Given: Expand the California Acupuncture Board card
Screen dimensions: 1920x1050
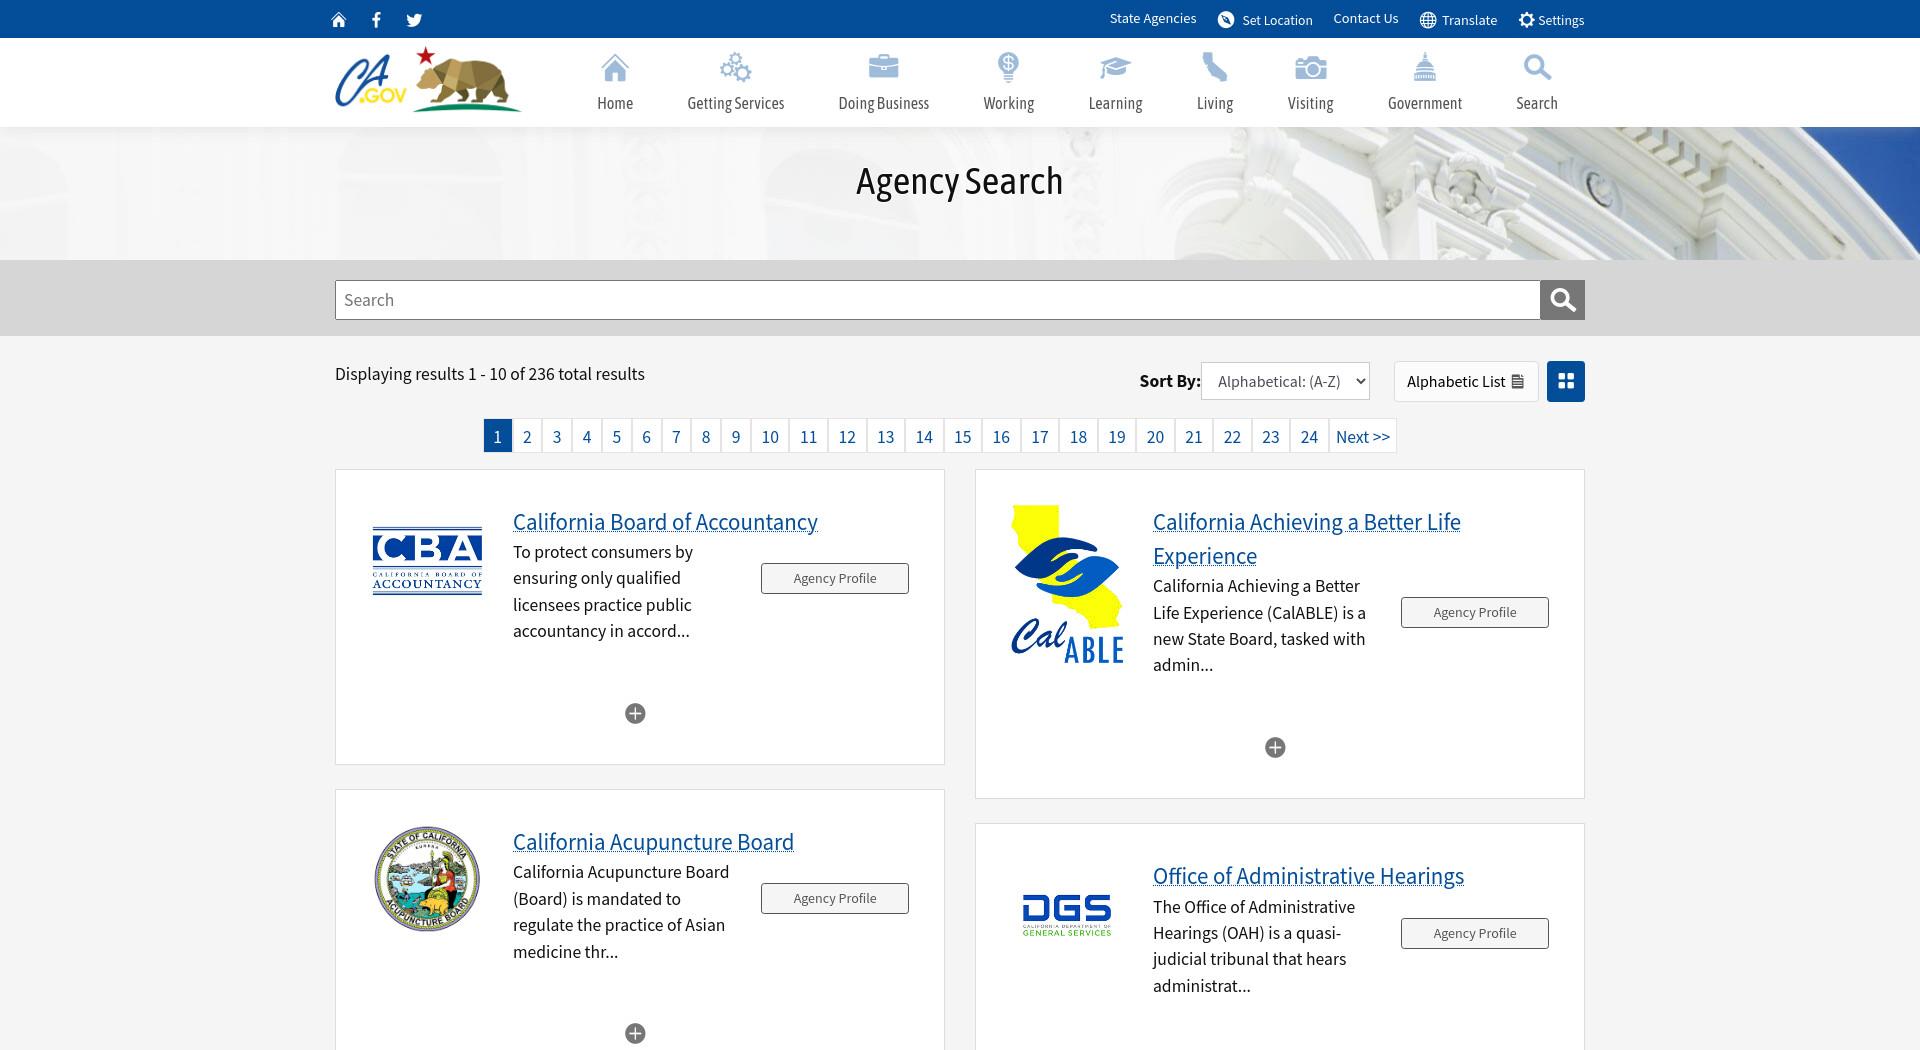Looking at the screenshot, I should 635,1033.
